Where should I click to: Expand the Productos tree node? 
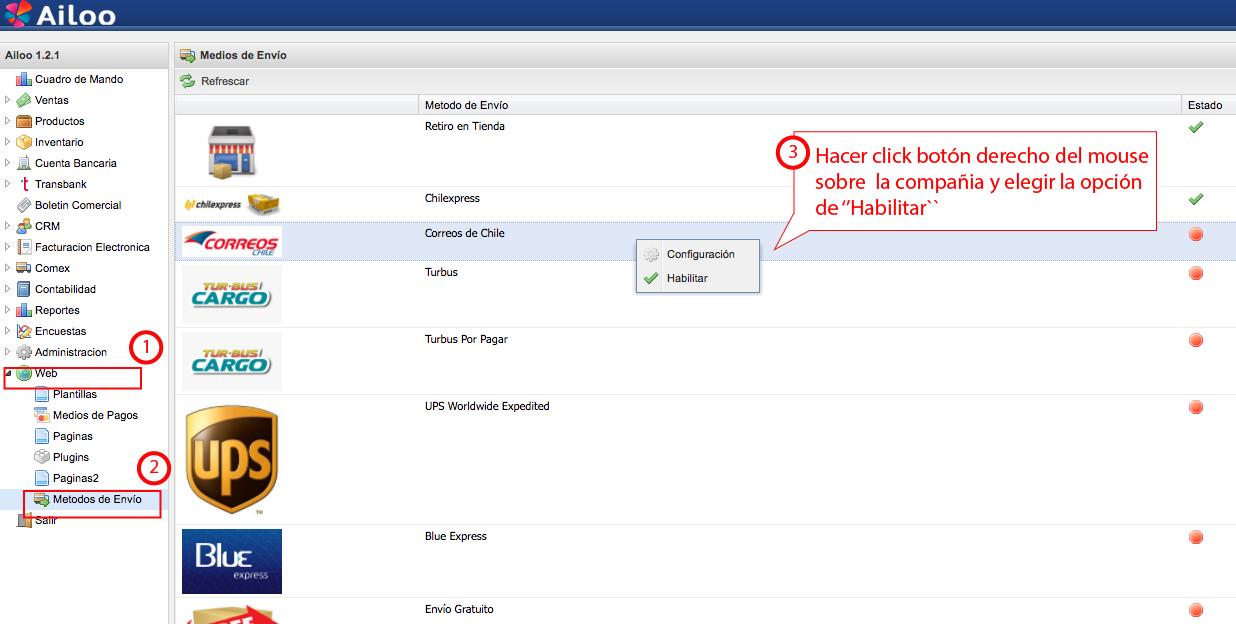(8, 121)
